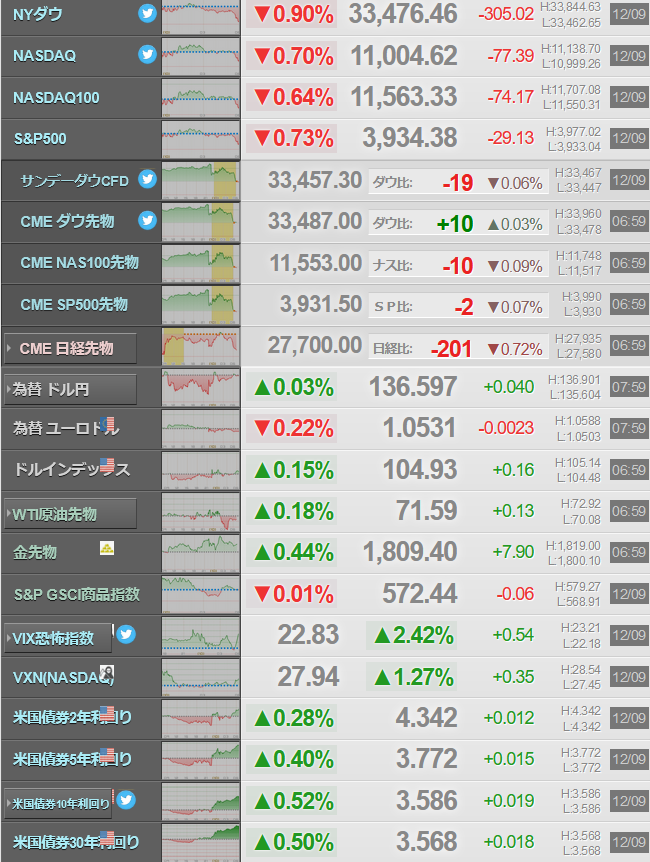
Task: Click the NASDAQ price 11,004.62
Action: pos(404,56)
